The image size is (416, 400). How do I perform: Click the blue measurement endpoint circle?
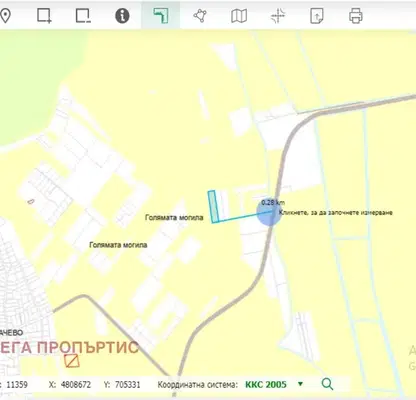pyautogui.click(x=269, y=212)
